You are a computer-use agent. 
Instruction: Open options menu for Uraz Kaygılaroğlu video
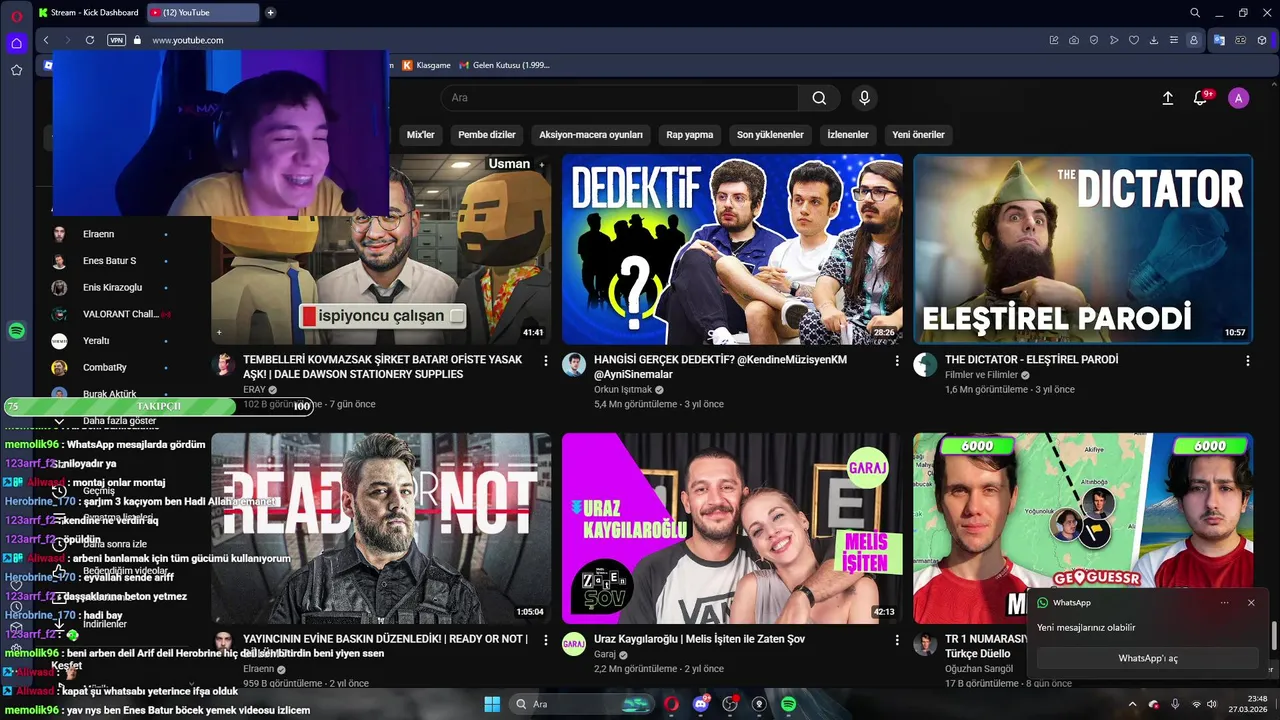896,639
